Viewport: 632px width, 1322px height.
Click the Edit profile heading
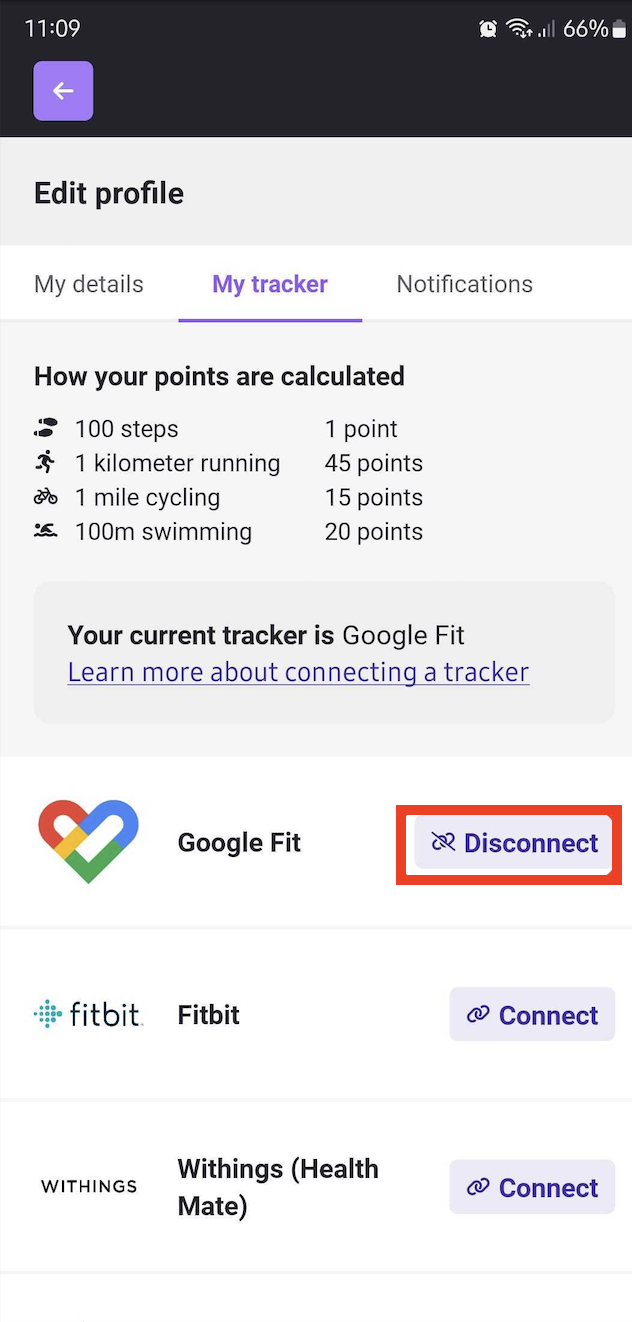point(109,193)
